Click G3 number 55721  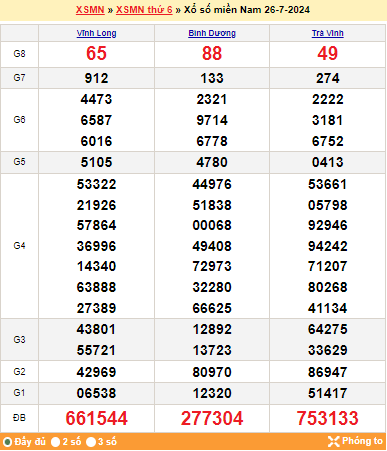coord(96,350)
